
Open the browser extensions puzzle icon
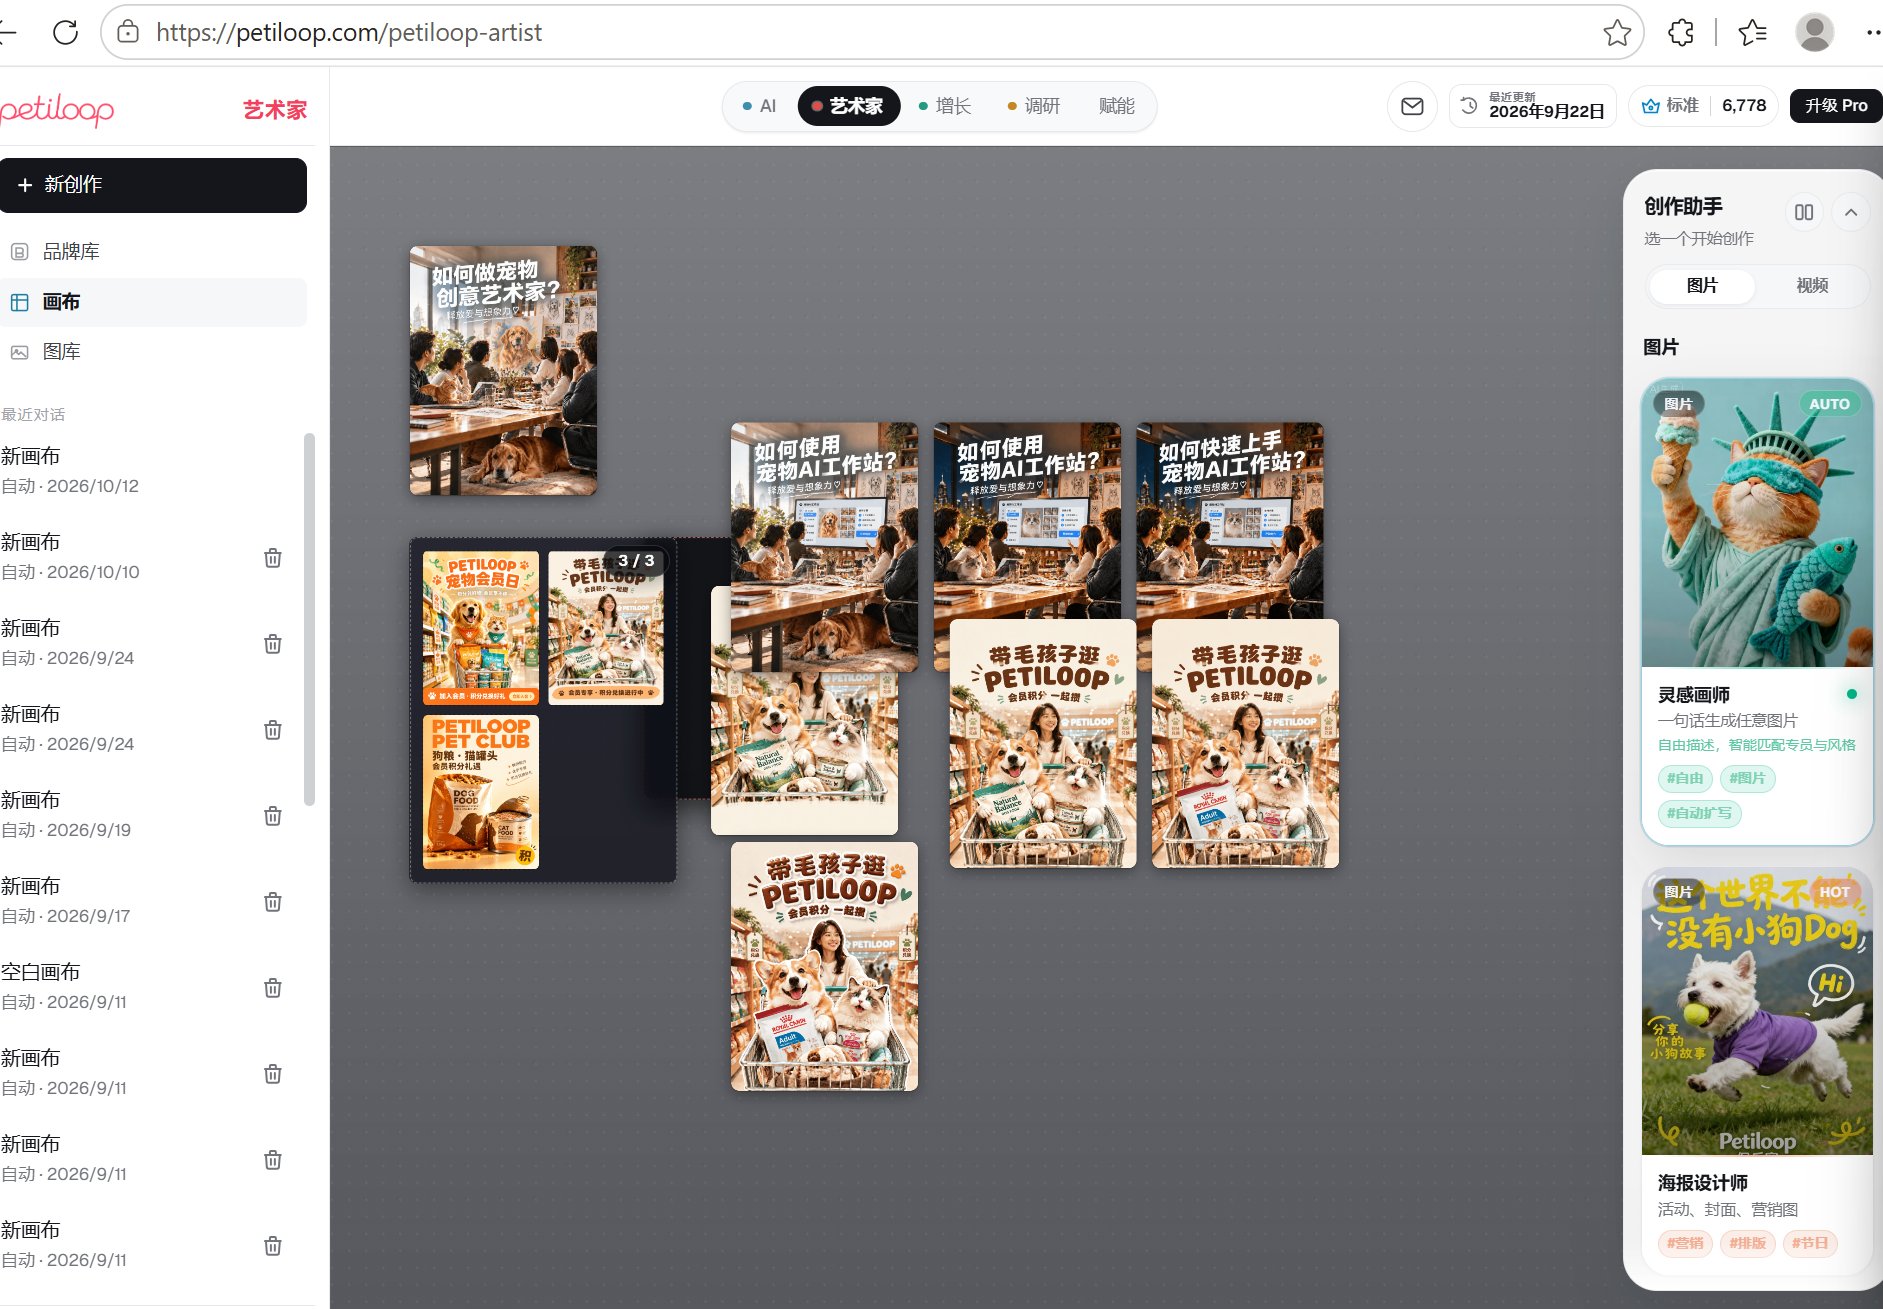click(x=1681, y=33)
